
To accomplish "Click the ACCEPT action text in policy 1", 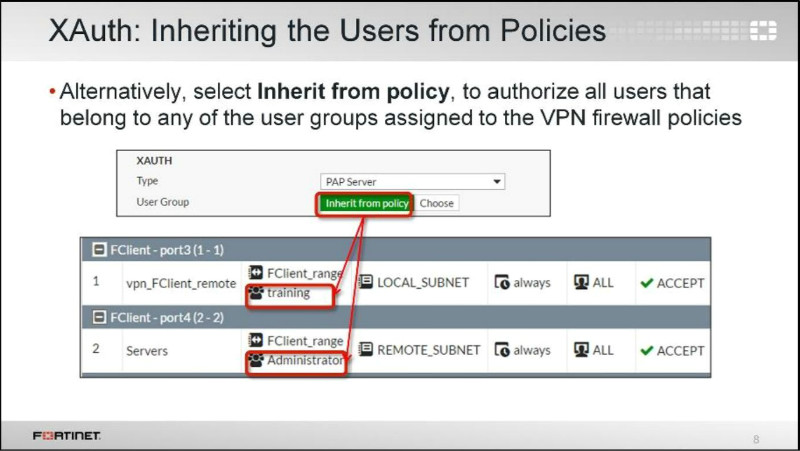I will click(681, 283).
